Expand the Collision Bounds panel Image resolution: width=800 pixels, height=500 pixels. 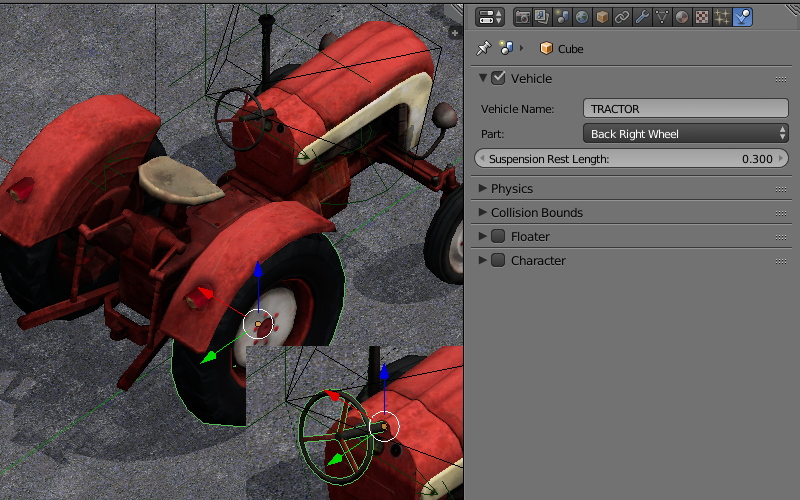point(482,212)
